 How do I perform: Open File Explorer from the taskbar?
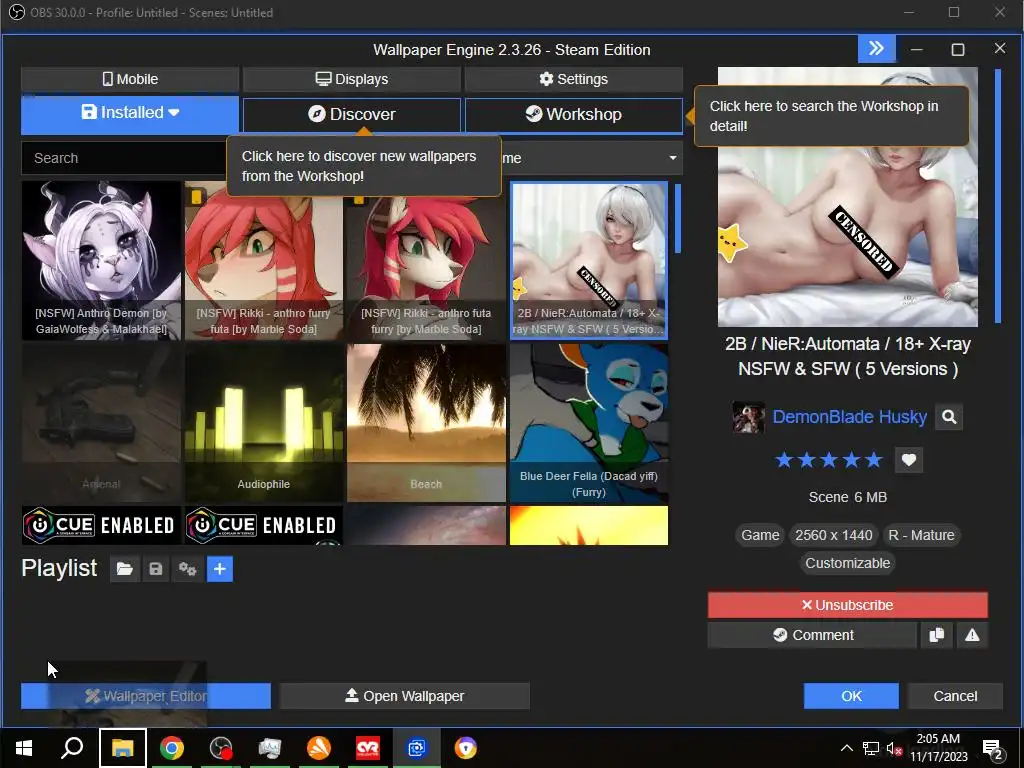[122, 748]
